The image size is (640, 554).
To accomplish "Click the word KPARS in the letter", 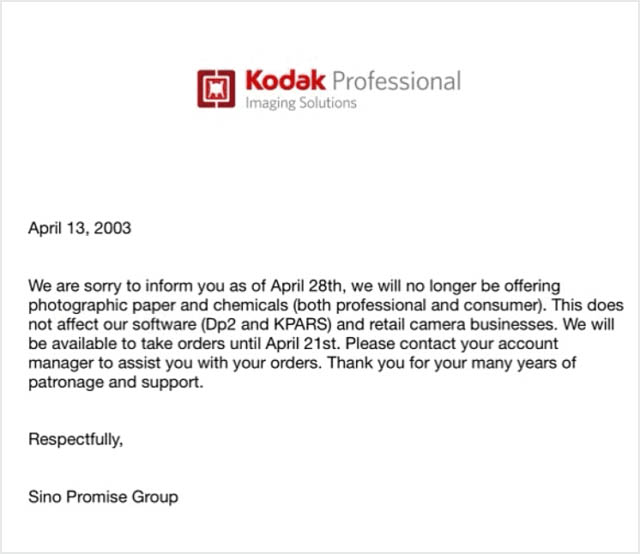I will 301,324.
